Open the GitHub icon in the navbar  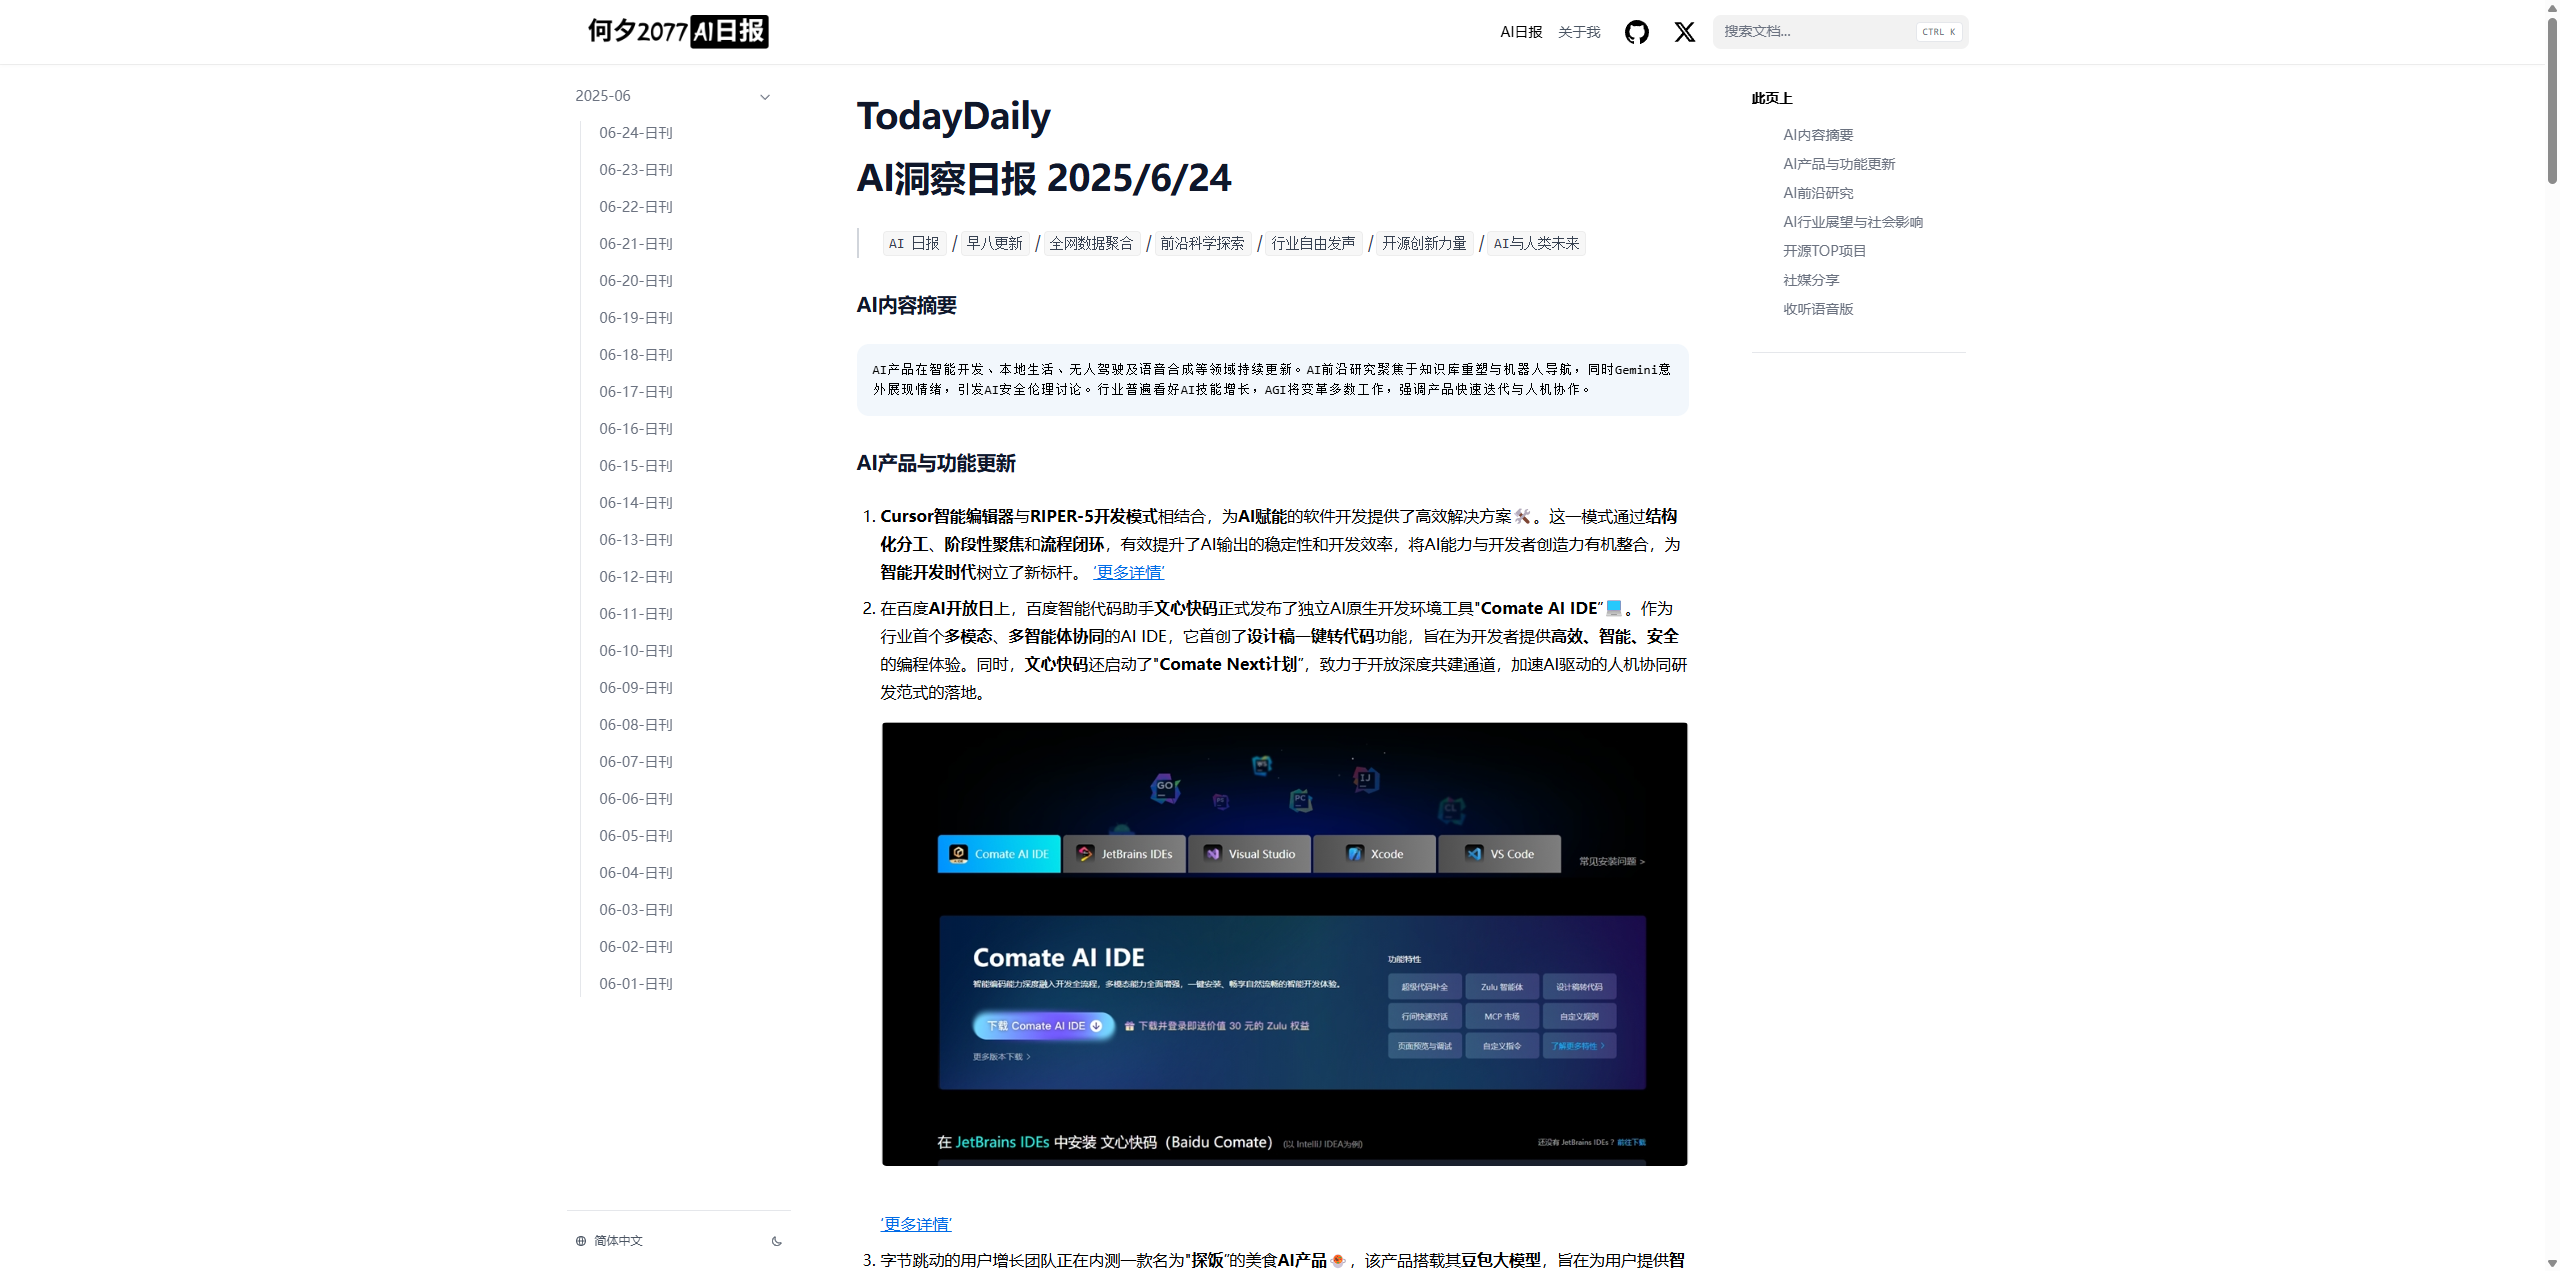coord(1637,31)
